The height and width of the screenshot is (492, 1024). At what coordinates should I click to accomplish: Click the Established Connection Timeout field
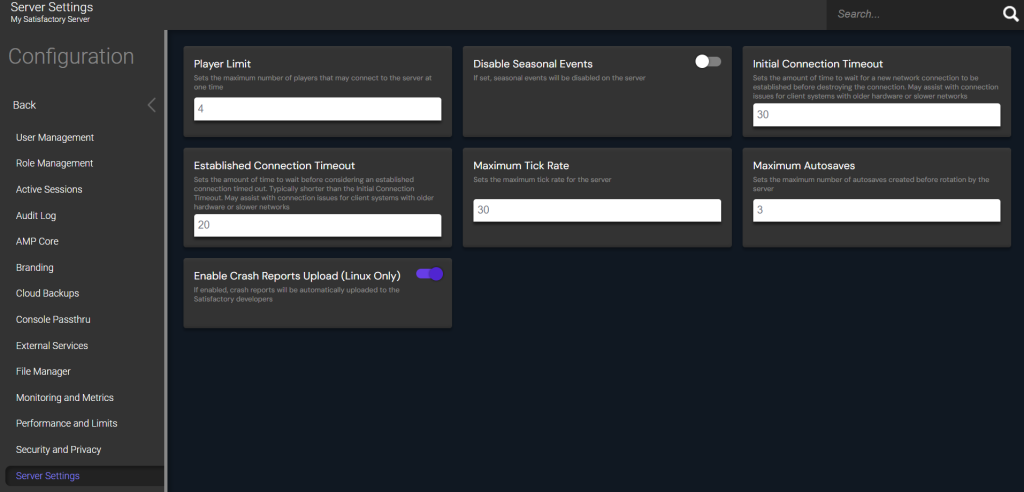pos(317,225)
